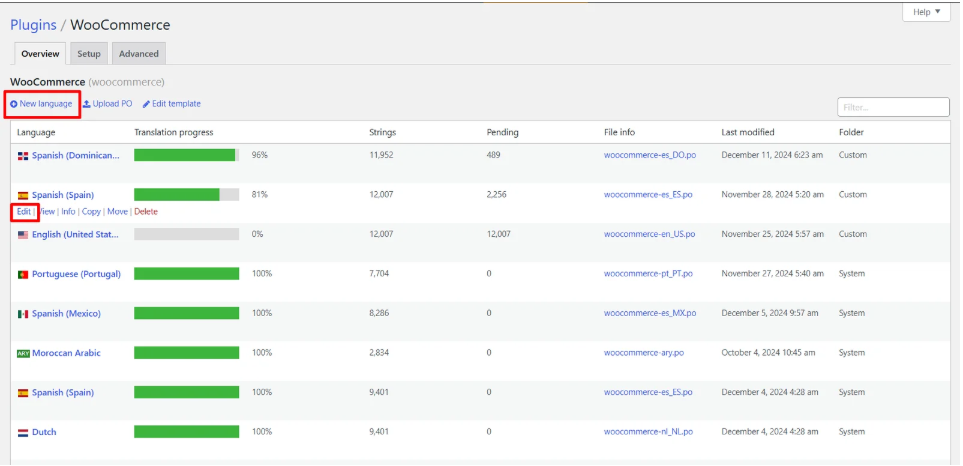Screen dimensions: 963x466
Task: Click Info under Spanish (Spain)
Action: click(x=68, y=212)
